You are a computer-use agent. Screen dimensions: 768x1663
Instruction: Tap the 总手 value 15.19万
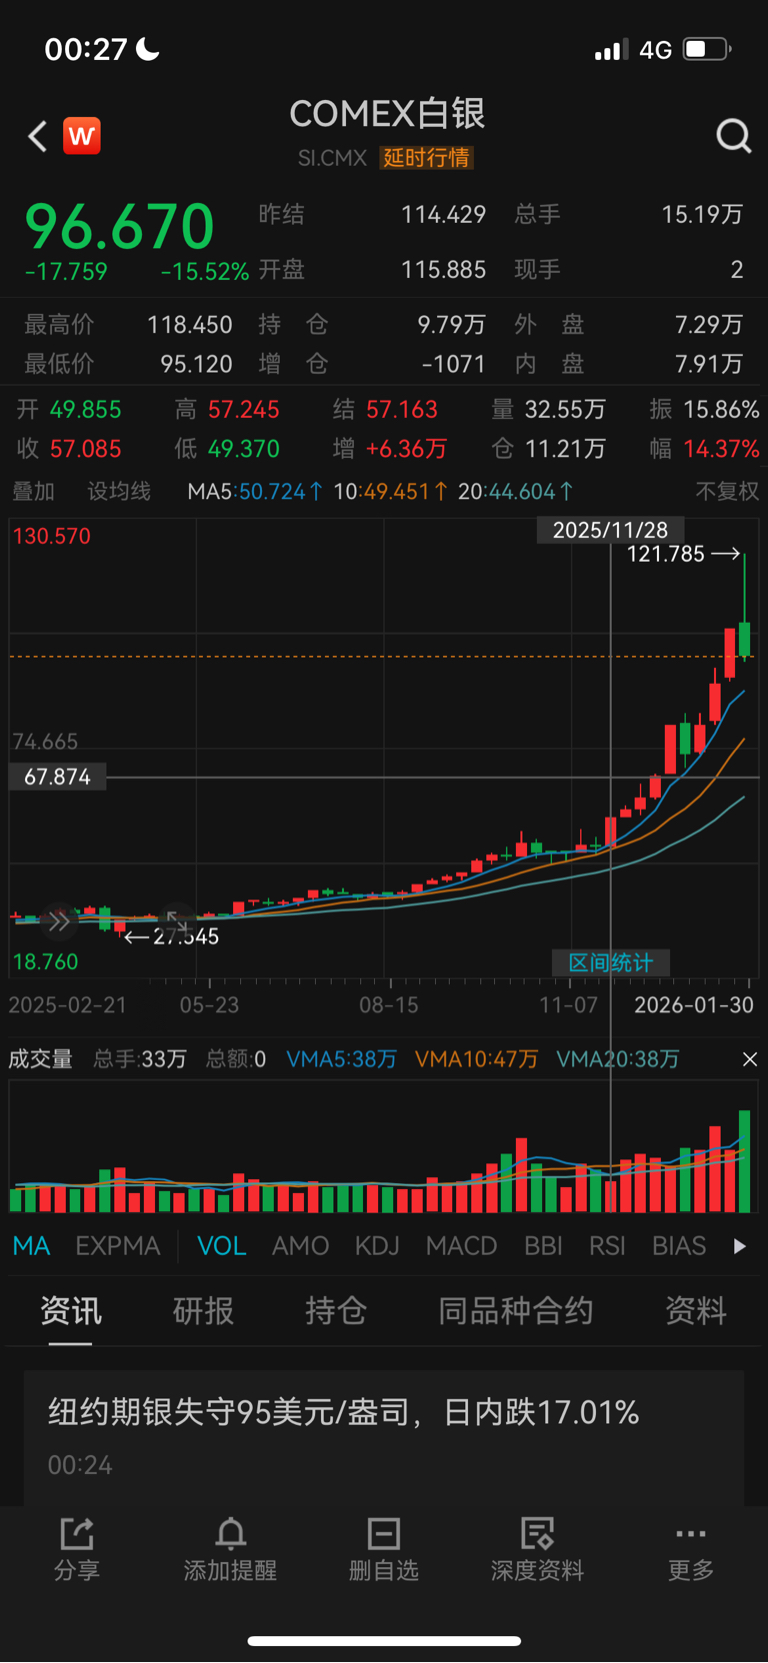tap(702, 215)
